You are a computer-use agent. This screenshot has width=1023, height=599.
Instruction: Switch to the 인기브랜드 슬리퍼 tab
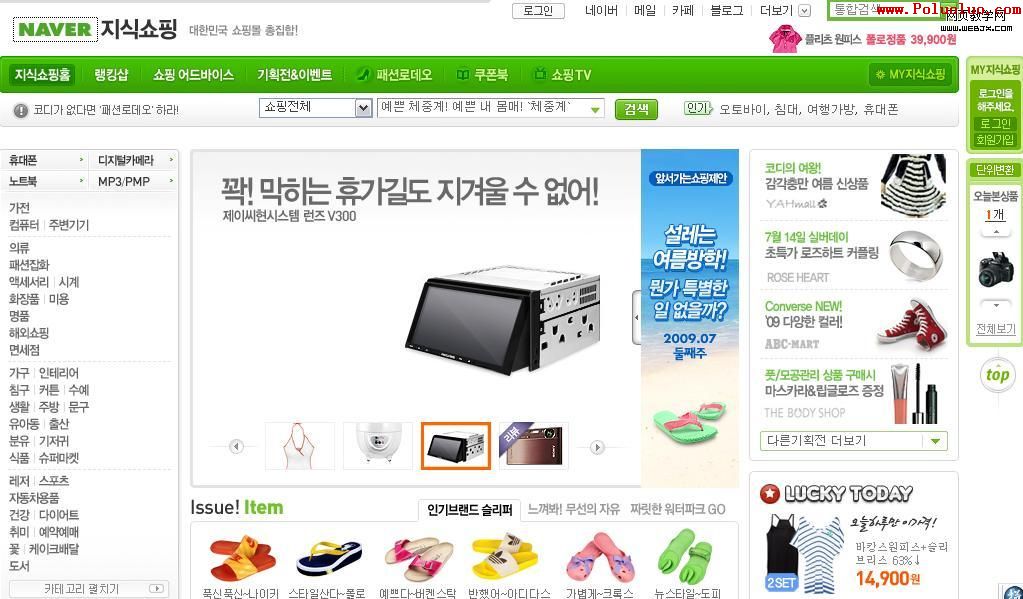(x=470, y=510)
